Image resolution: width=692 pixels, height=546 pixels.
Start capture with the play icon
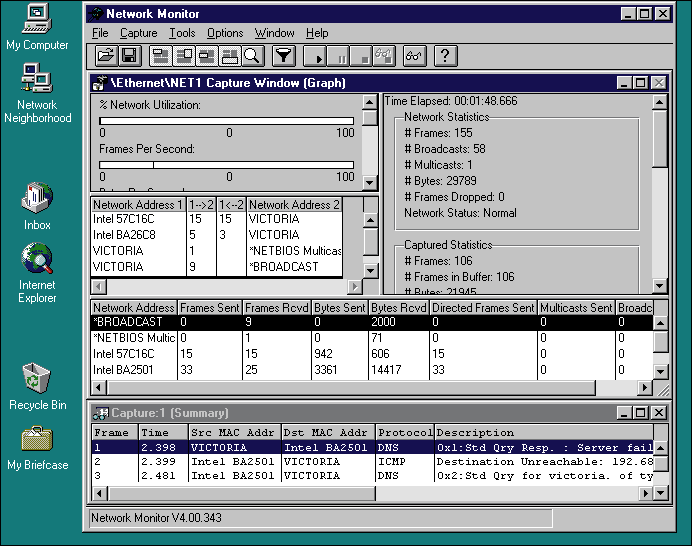coord(315,56)
